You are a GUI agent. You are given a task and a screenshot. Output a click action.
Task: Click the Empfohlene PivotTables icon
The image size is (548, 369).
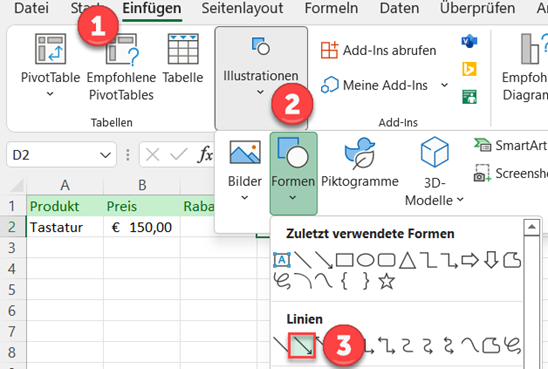[122, 49]
